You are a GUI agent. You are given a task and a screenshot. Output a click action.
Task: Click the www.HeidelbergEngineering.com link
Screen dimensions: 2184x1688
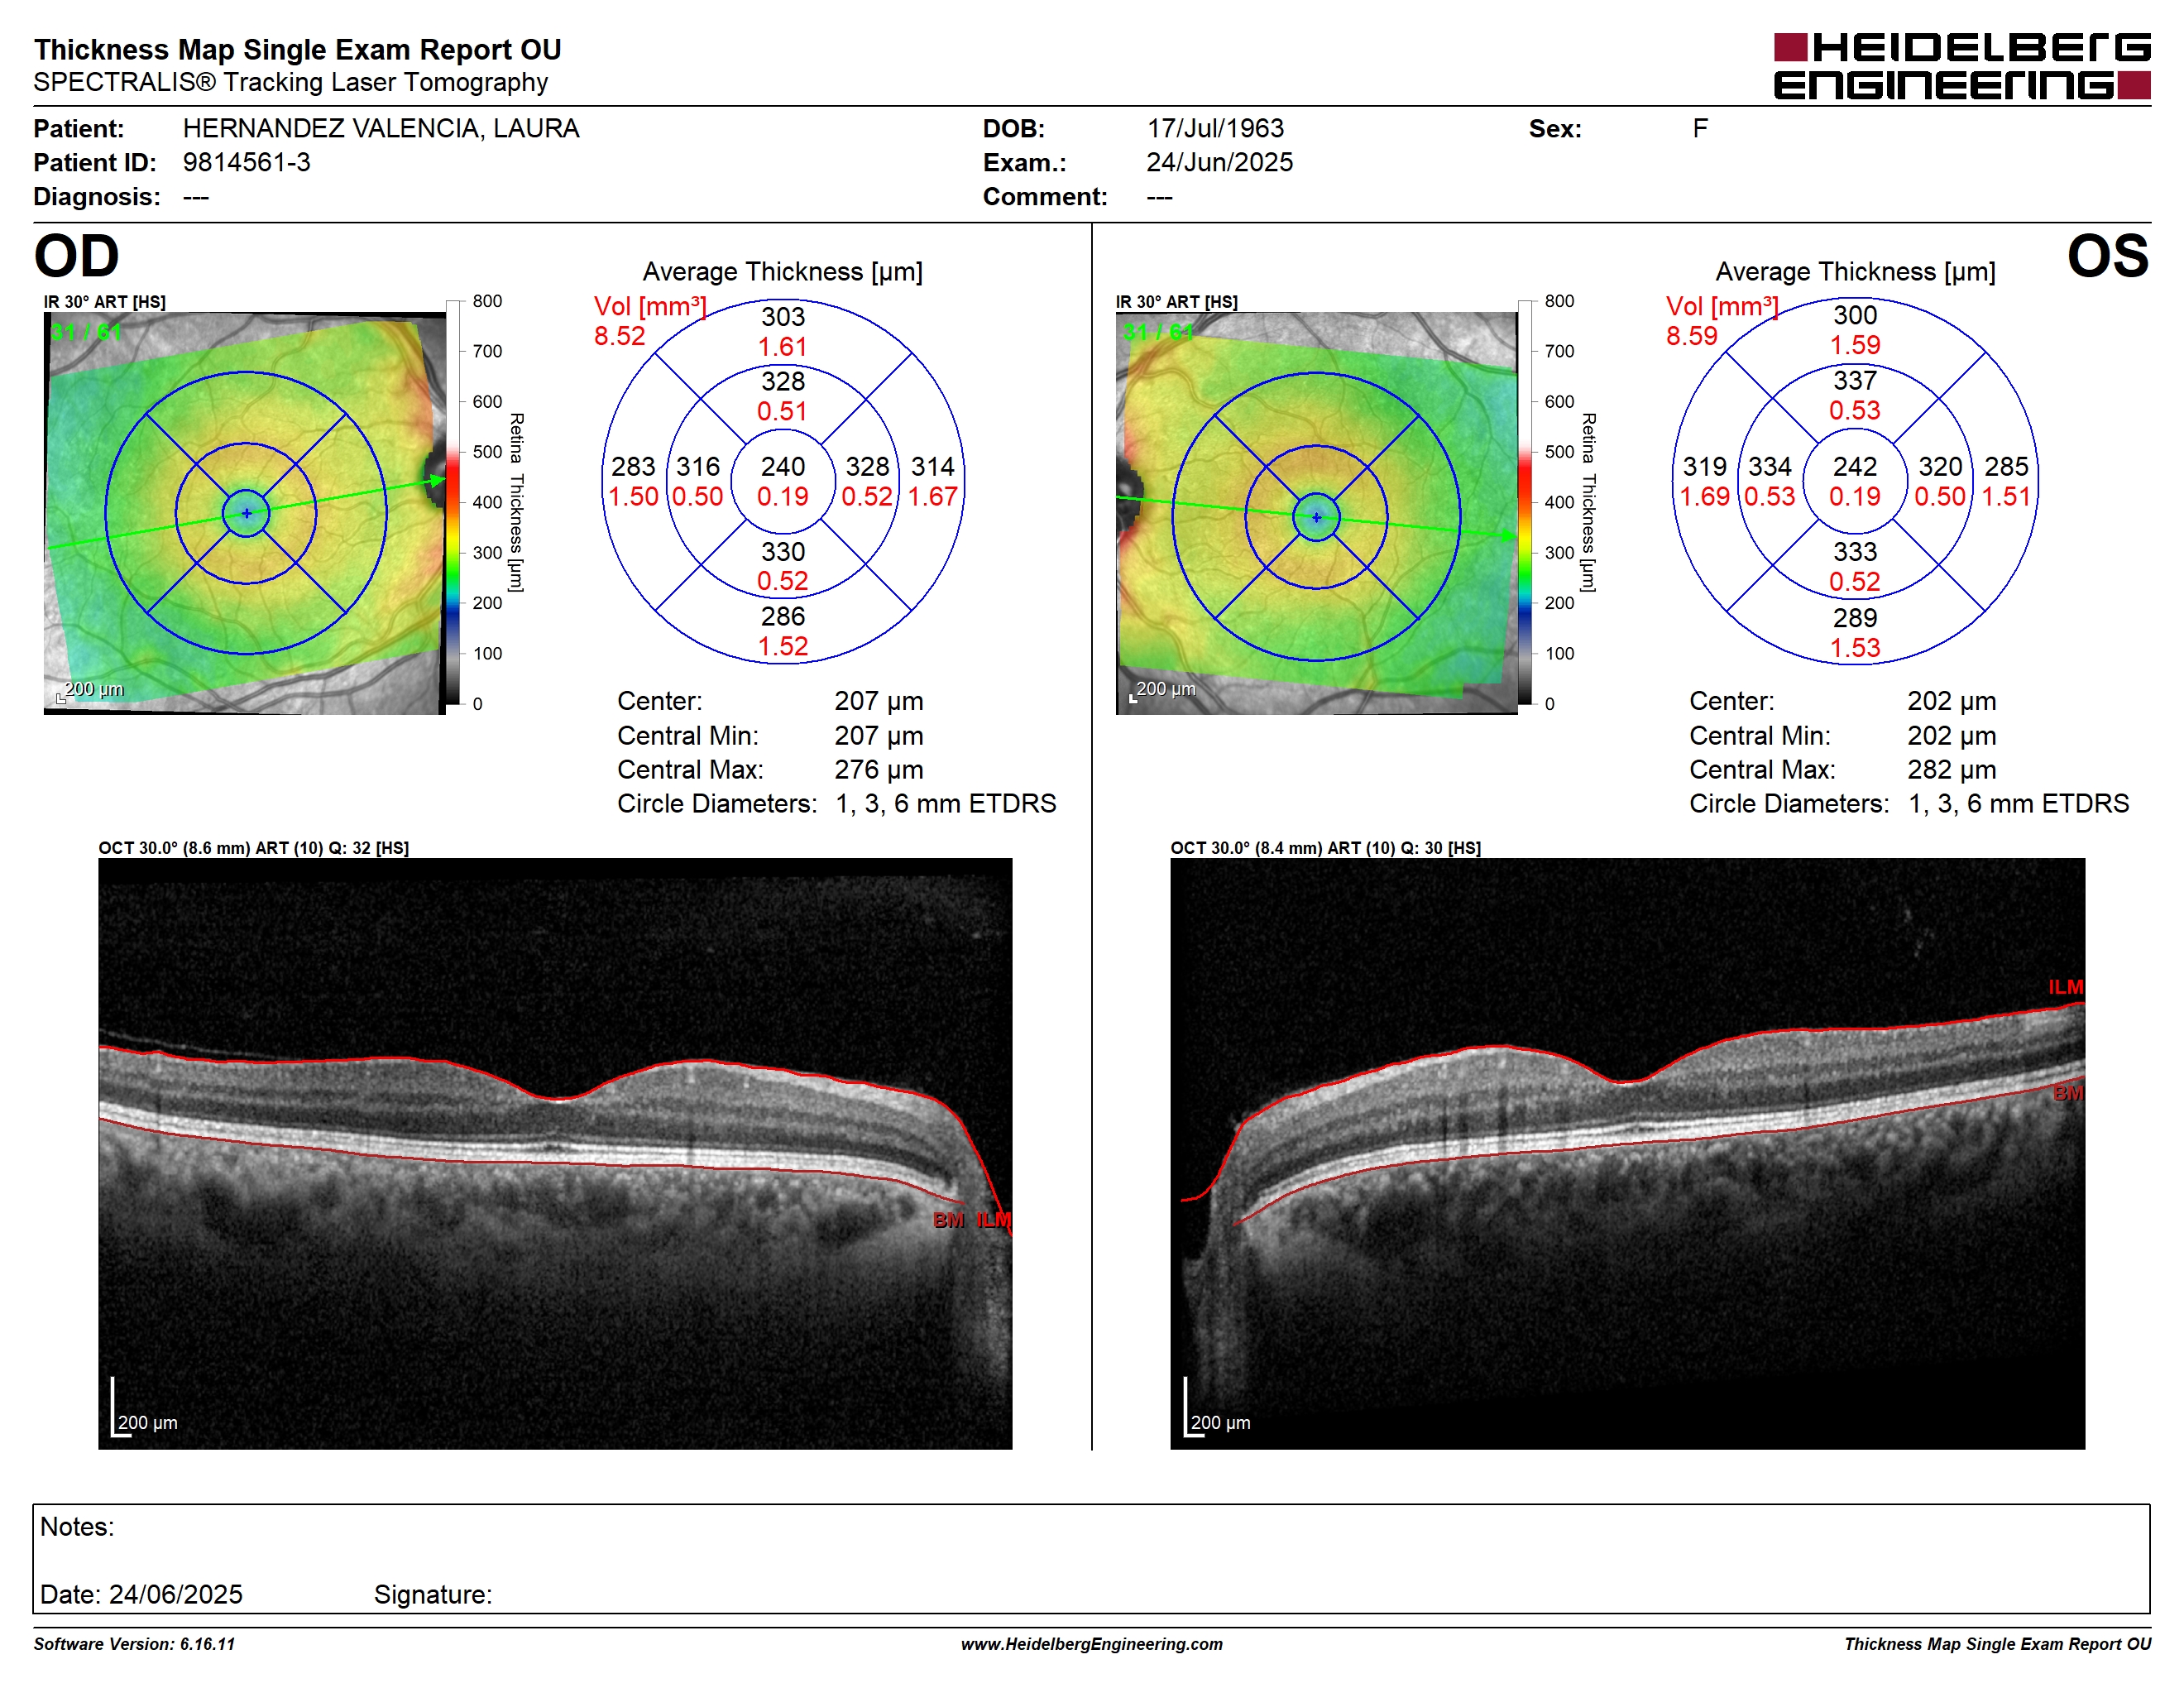[x=1091, y=1643]
